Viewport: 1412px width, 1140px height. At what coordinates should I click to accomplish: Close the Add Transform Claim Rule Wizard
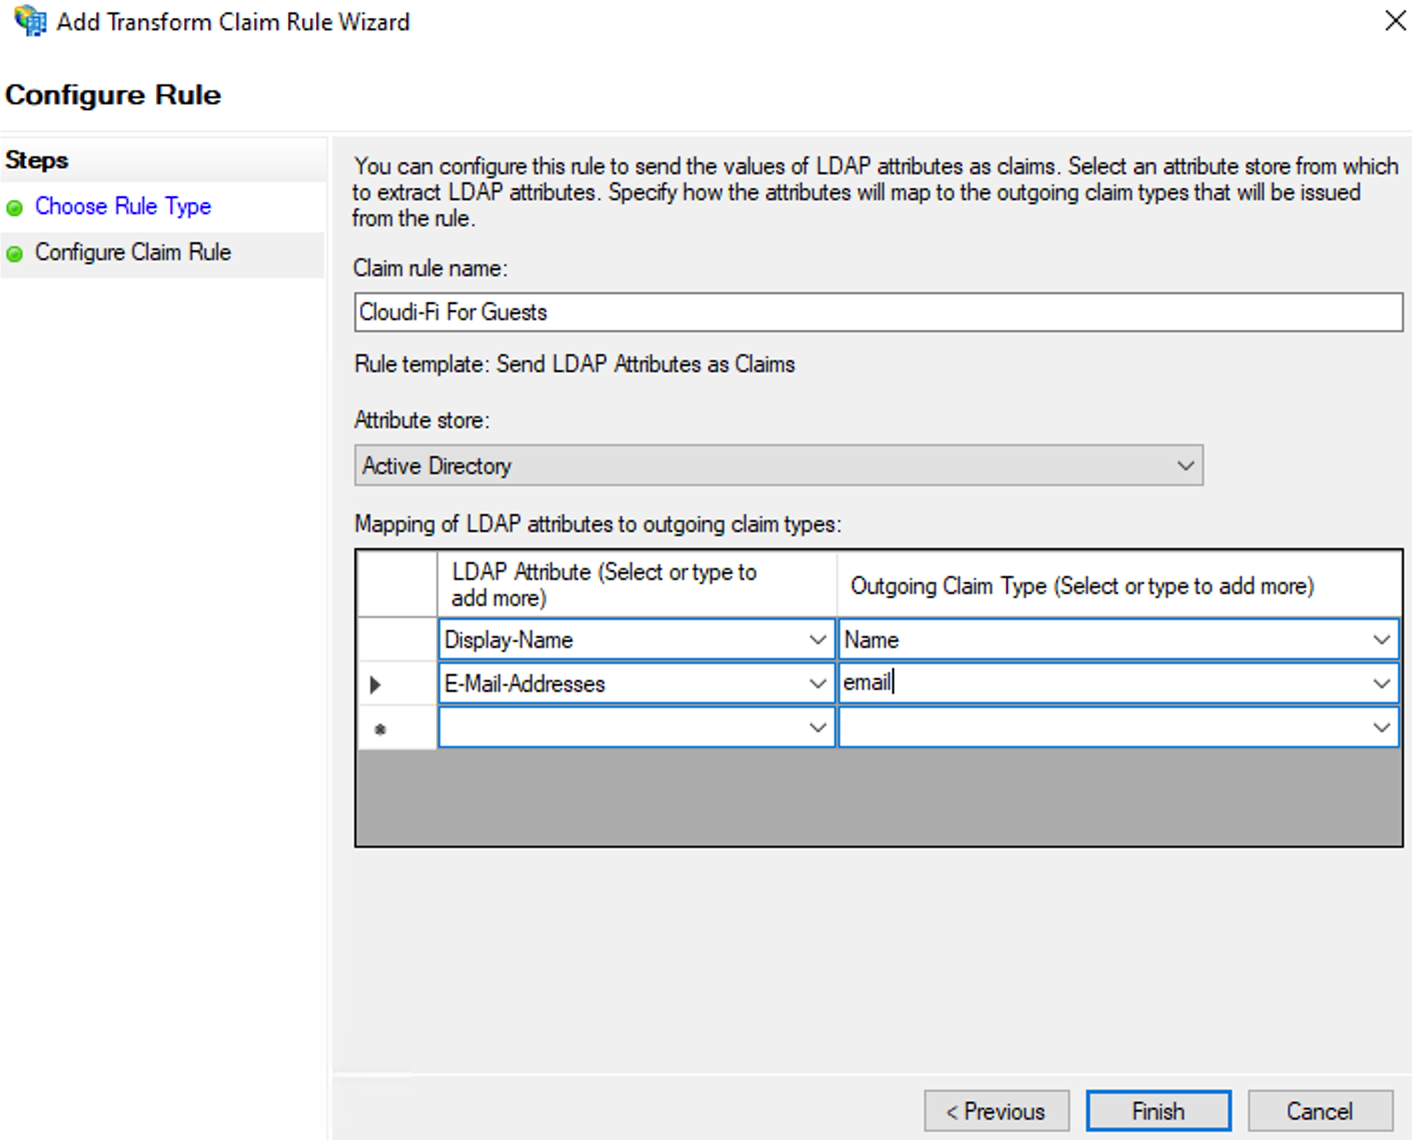coord(1395,21)
